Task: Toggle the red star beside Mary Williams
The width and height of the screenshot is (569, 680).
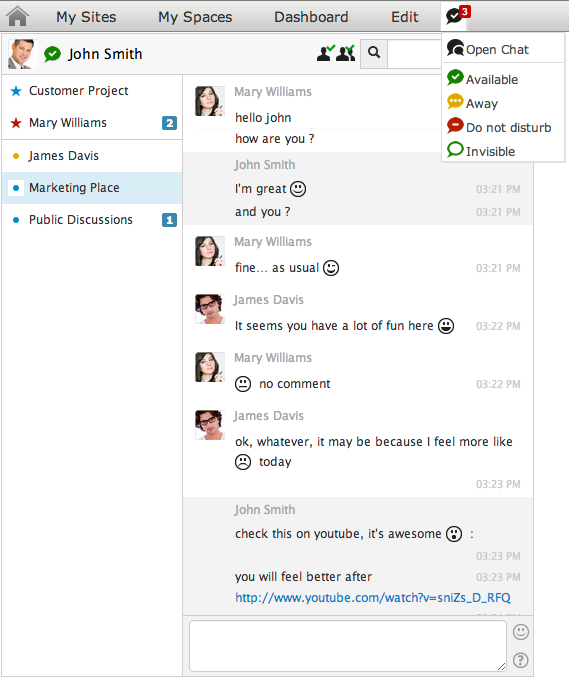Action: pos(16,123)
